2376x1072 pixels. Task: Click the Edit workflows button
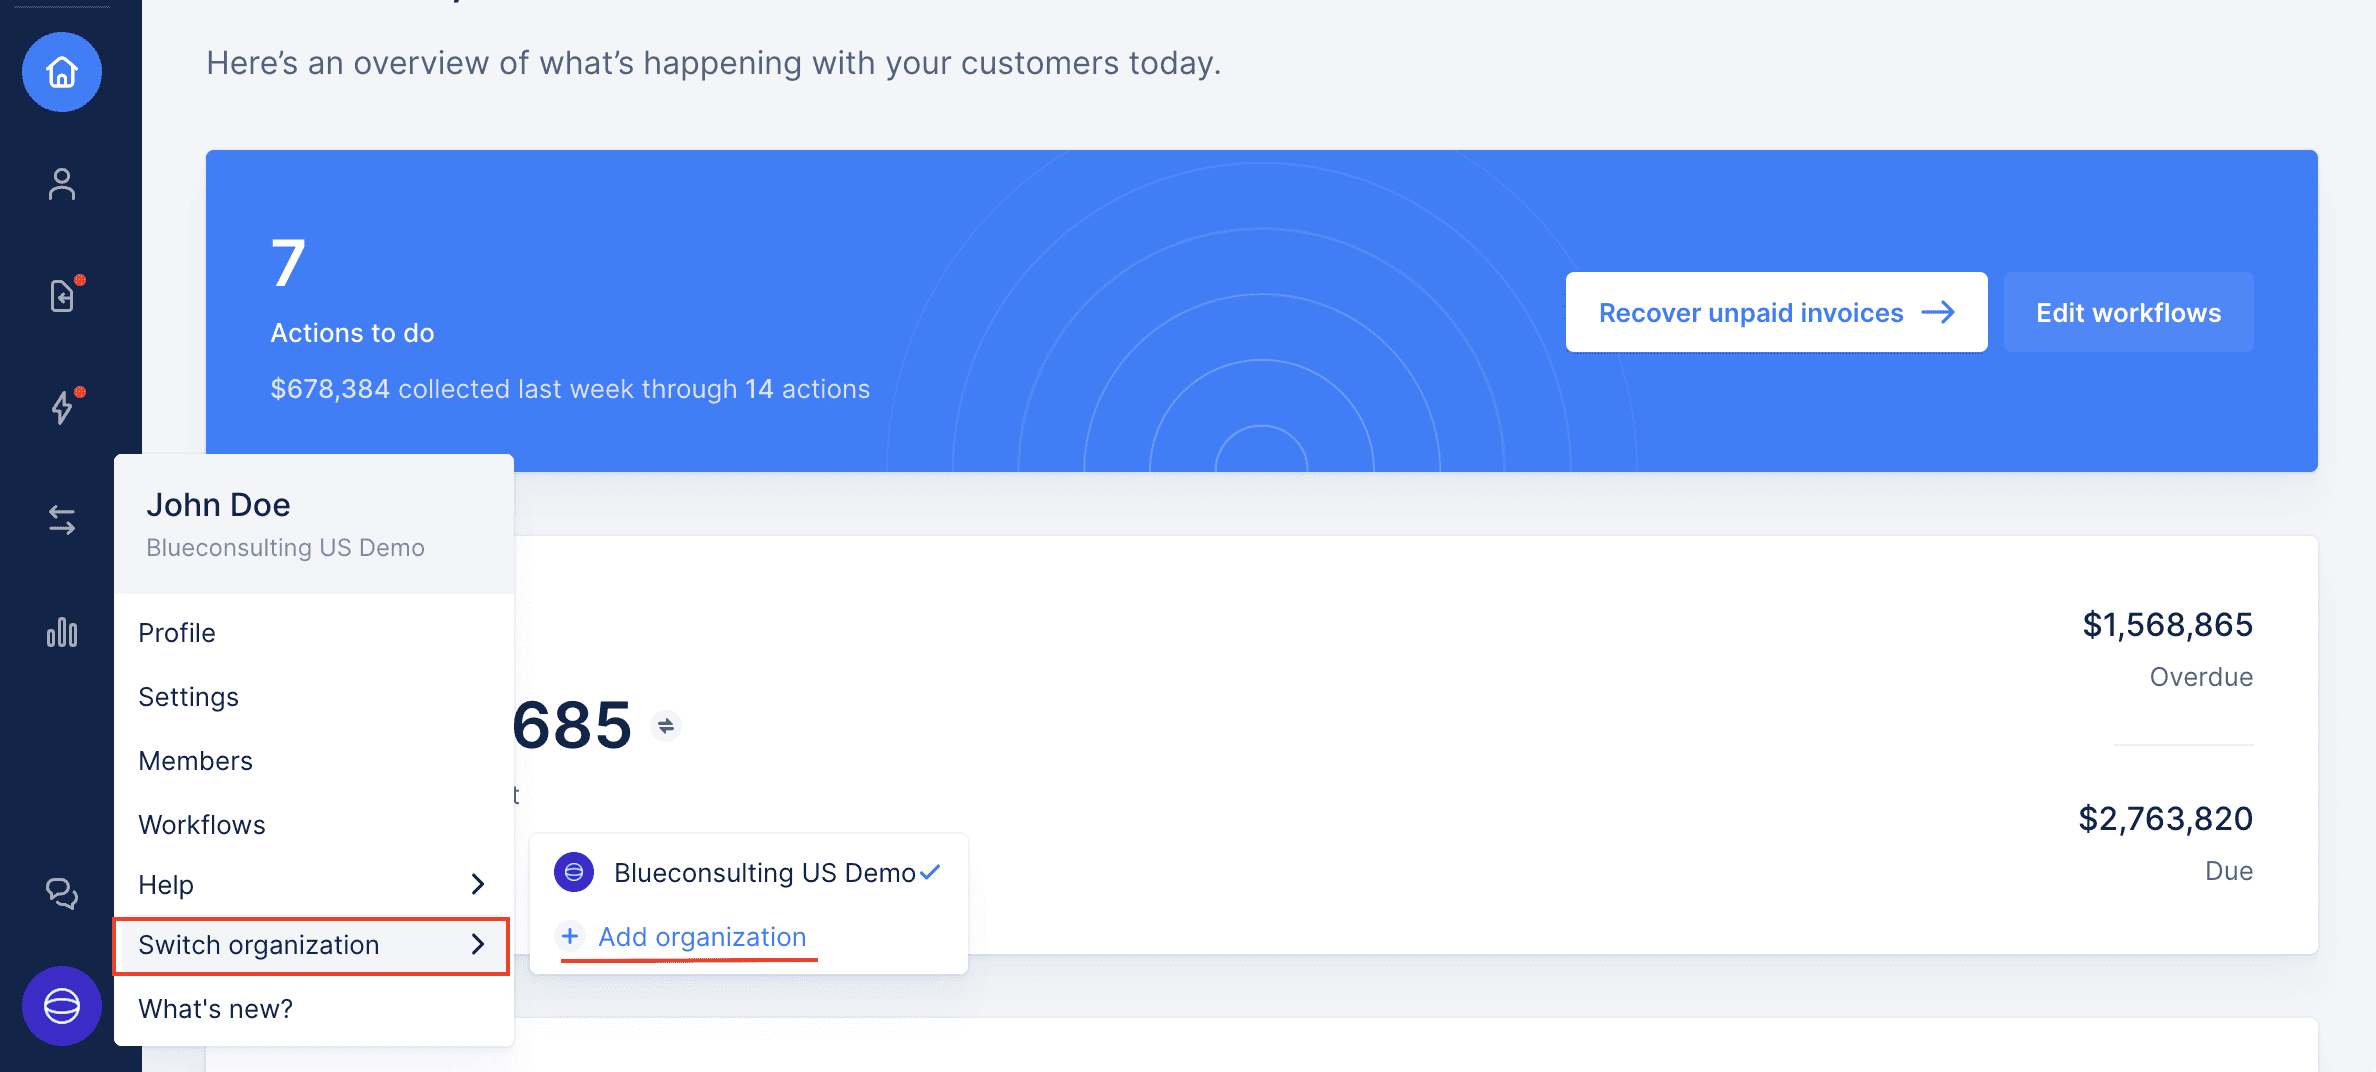[2129, 312]
